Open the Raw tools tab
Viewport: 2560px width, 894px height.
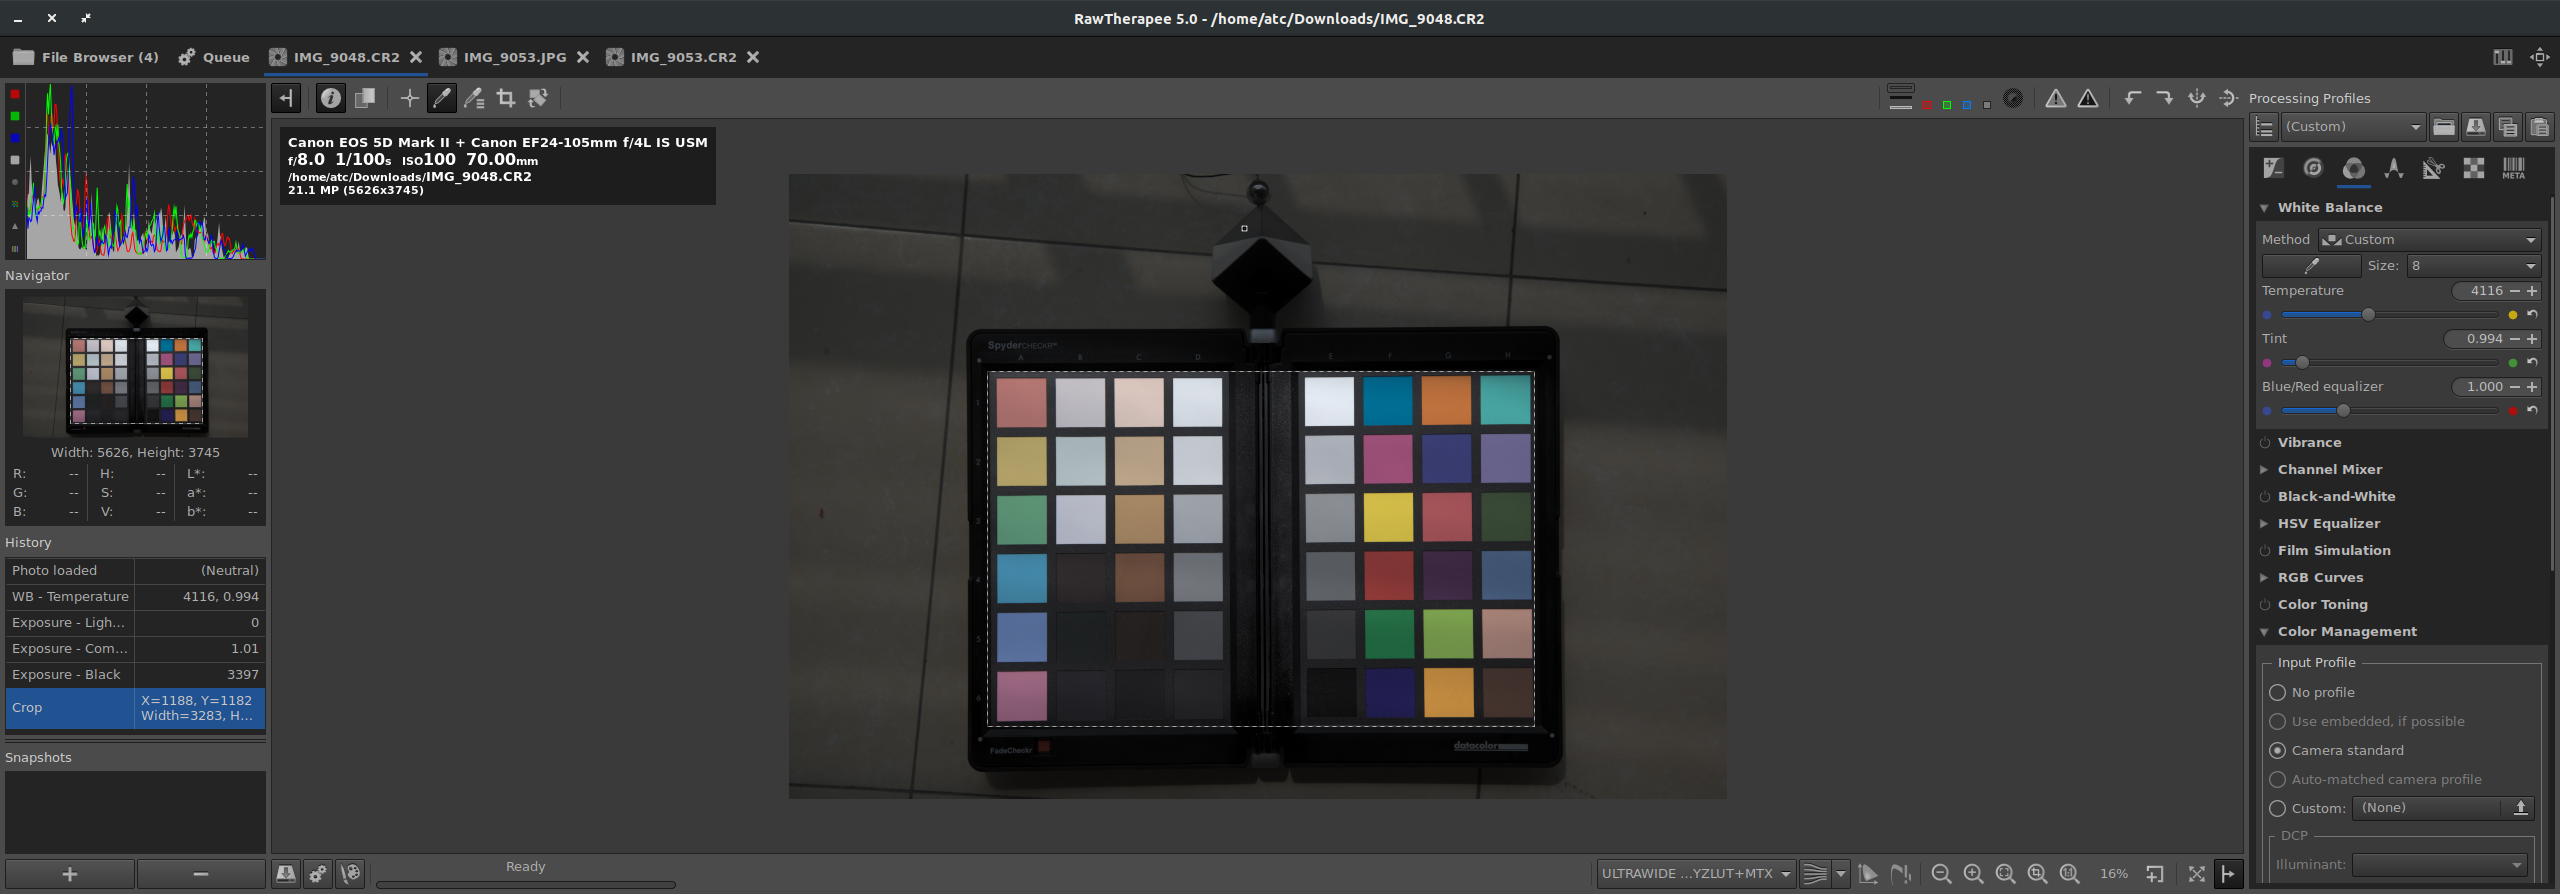click(x=2474, y=168)
